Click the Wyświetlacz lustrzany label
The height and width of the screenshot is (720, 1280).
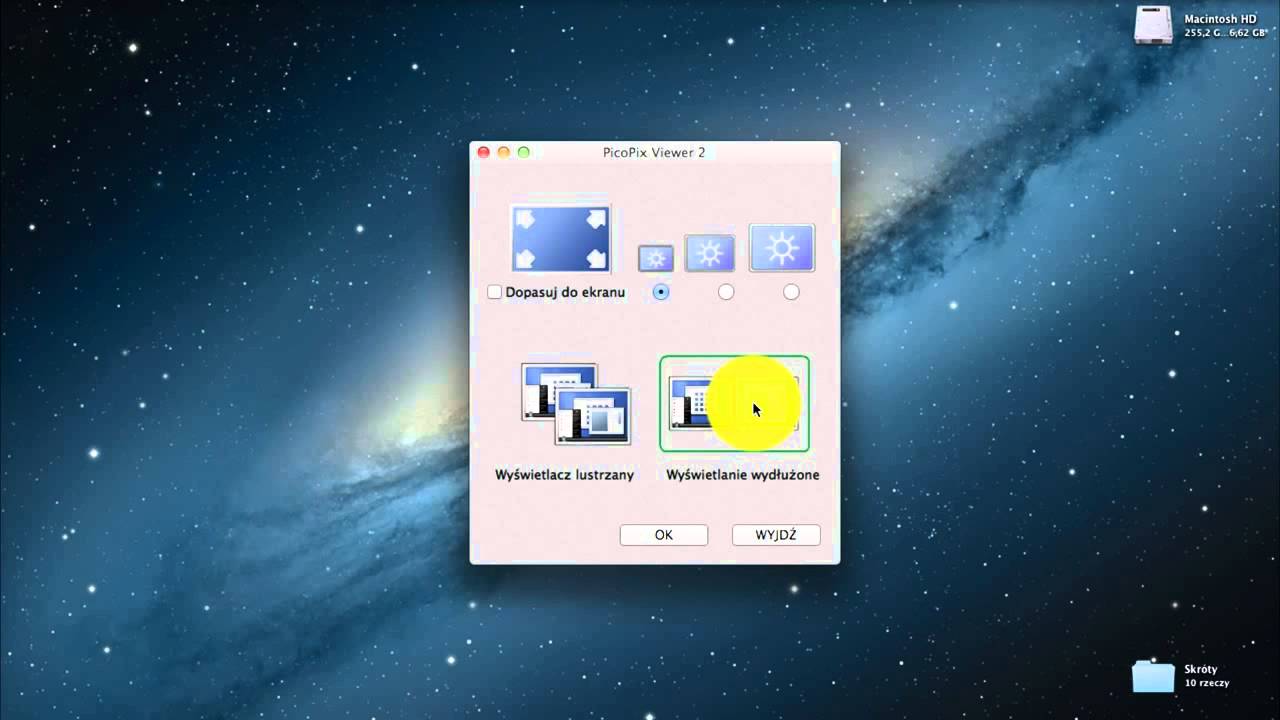[x=564, y=475]
